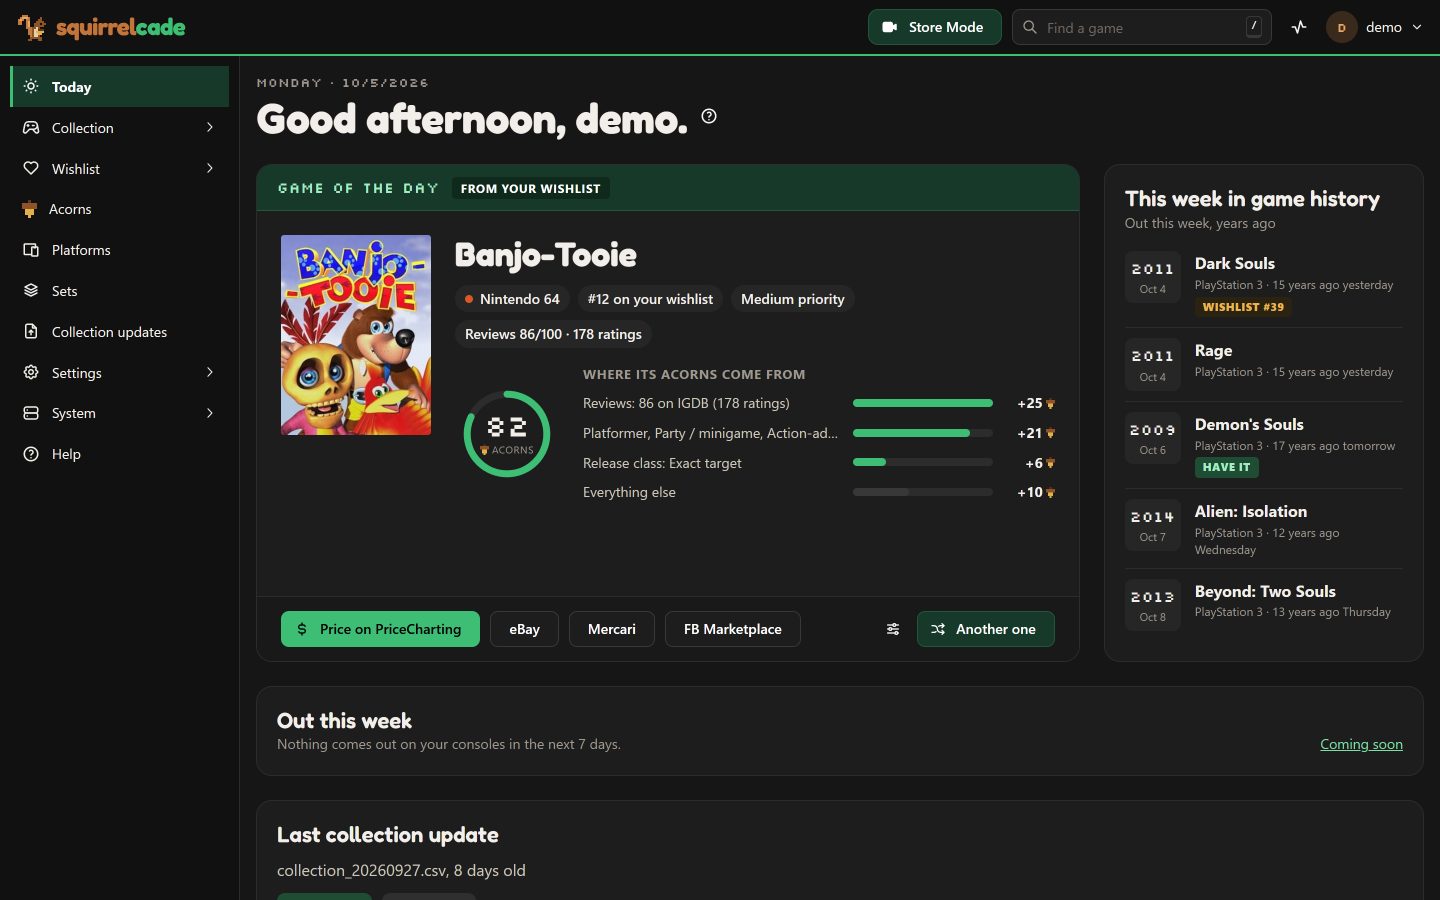Open the help question mark beside greeting

pyautogui.click(x=709, y=116)
